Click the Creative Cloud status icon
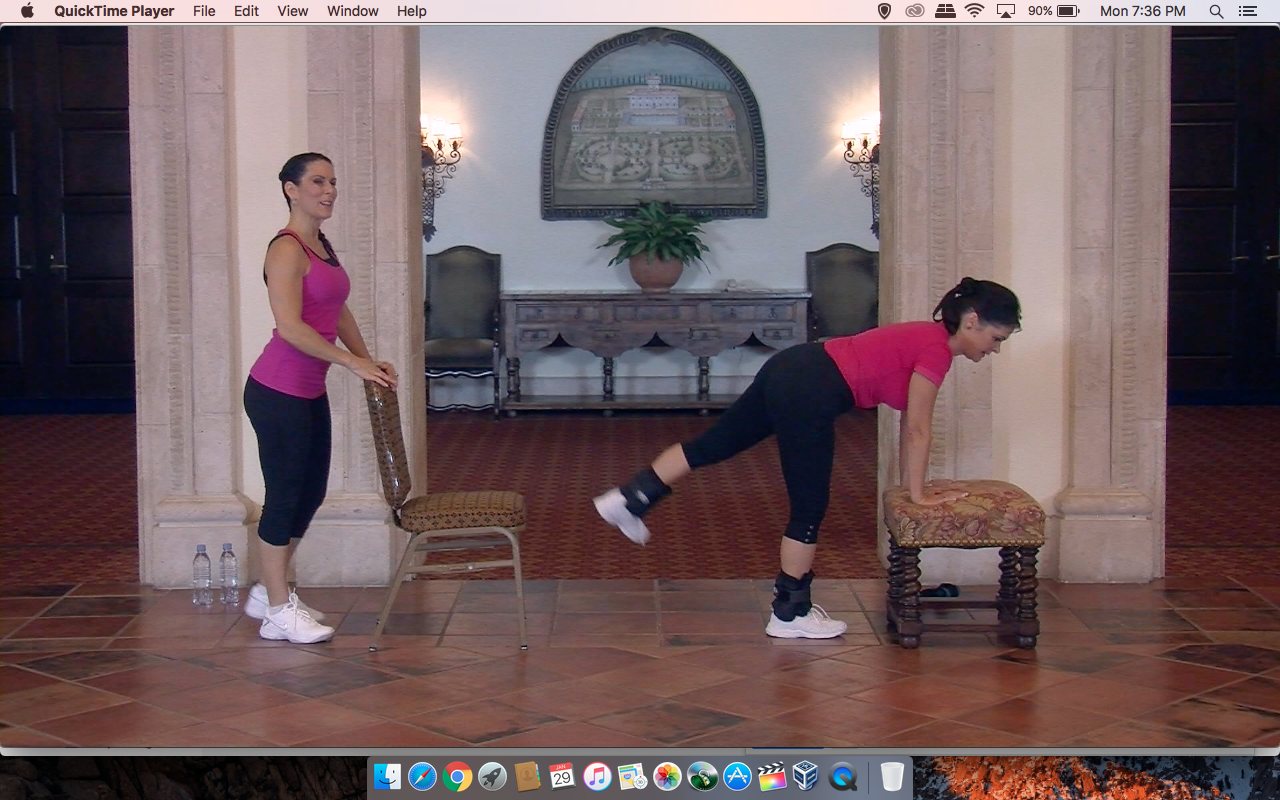Image resolution: width=1280 pixels, height=800 pixels. tap(914, 11)
